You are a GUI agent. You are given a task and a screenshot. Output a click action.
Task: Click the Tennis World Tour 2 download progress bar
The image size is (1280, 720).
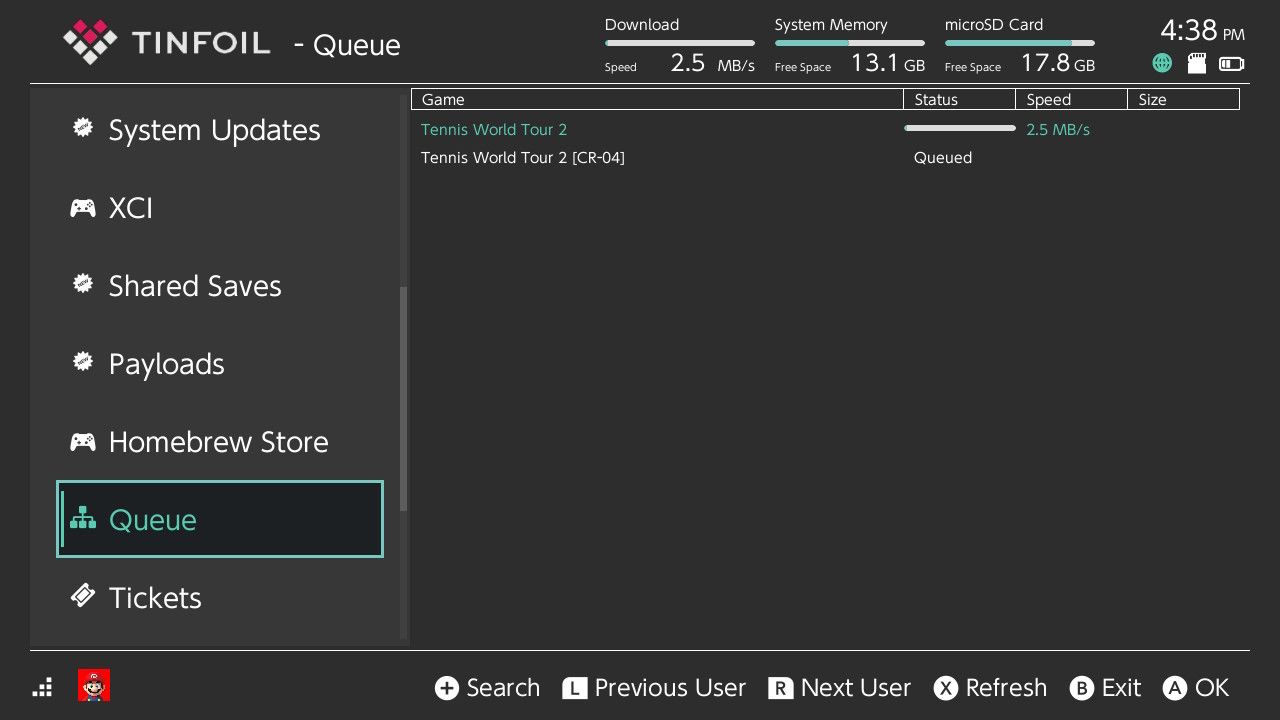(960, 128)
